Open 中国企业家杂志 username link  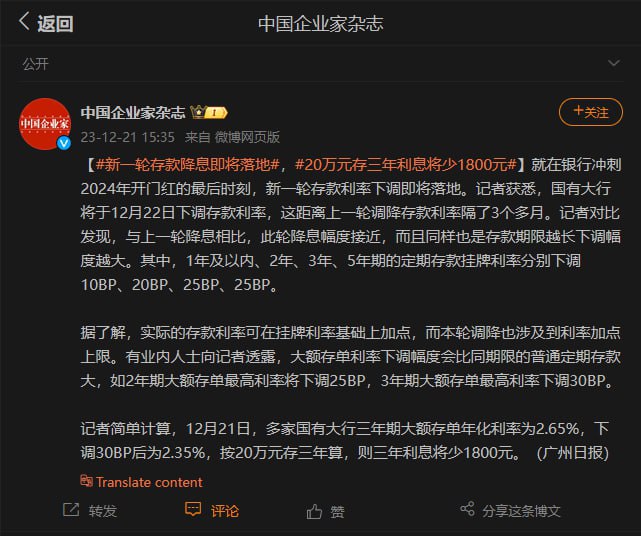[x=133, y=112]
